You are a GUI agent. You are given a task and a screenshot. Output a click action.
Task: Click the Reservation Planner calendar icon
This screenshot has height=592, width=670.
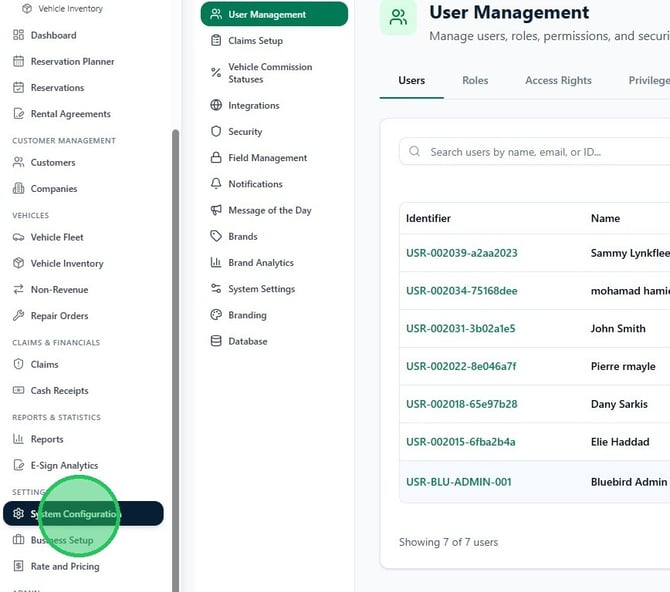point(18,61)
